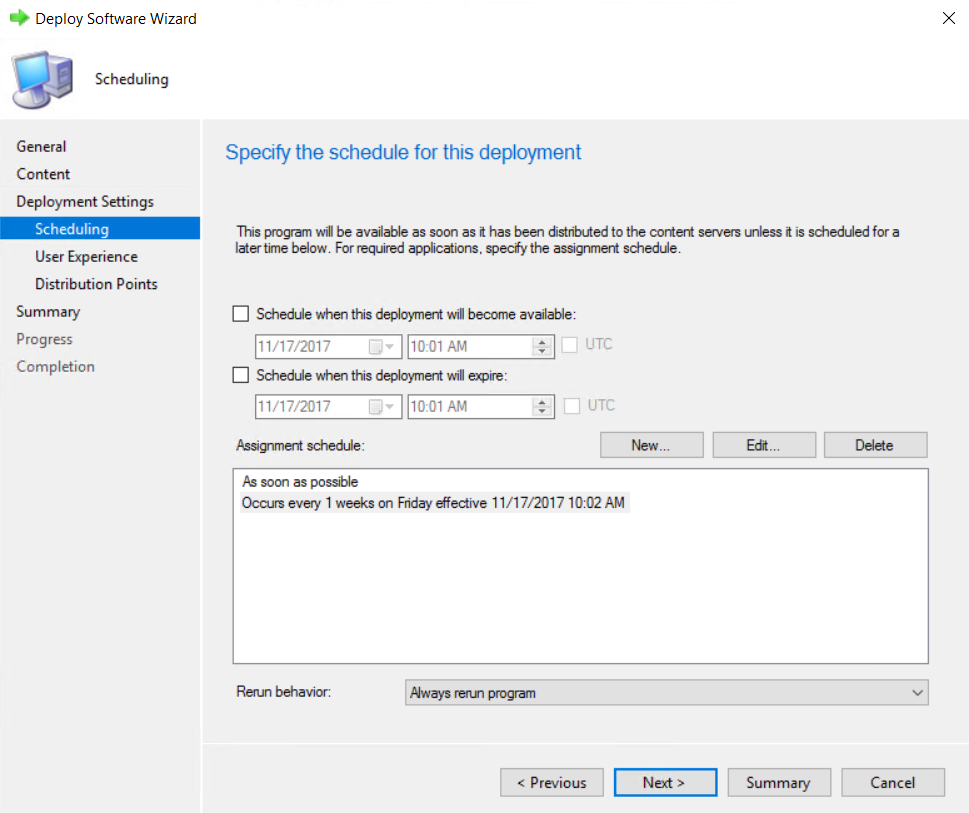Image resolution: width=969 pixels, height=813 pixels.
Task: Delete the selected assignment schedule
Action: [x=875, y=445]
